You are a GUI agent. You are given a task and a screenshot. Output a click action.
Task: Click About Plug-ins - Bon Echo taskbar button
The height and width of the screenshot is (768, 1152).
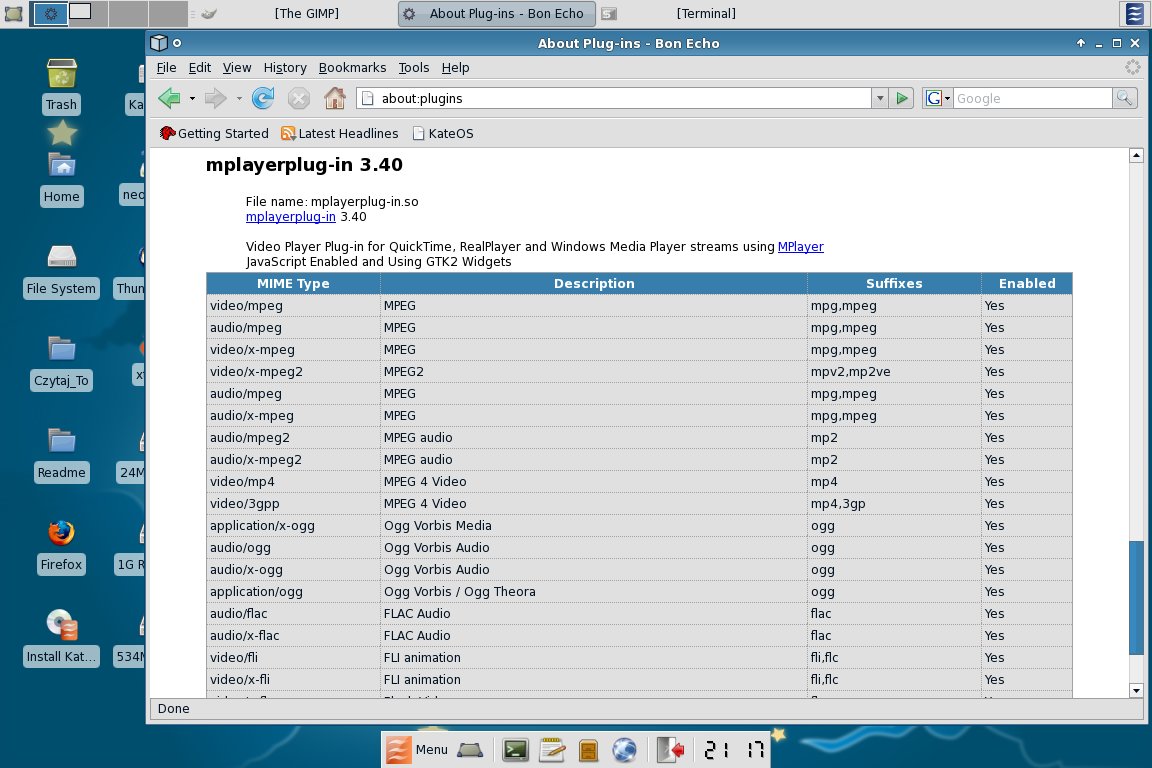point(495,13)
